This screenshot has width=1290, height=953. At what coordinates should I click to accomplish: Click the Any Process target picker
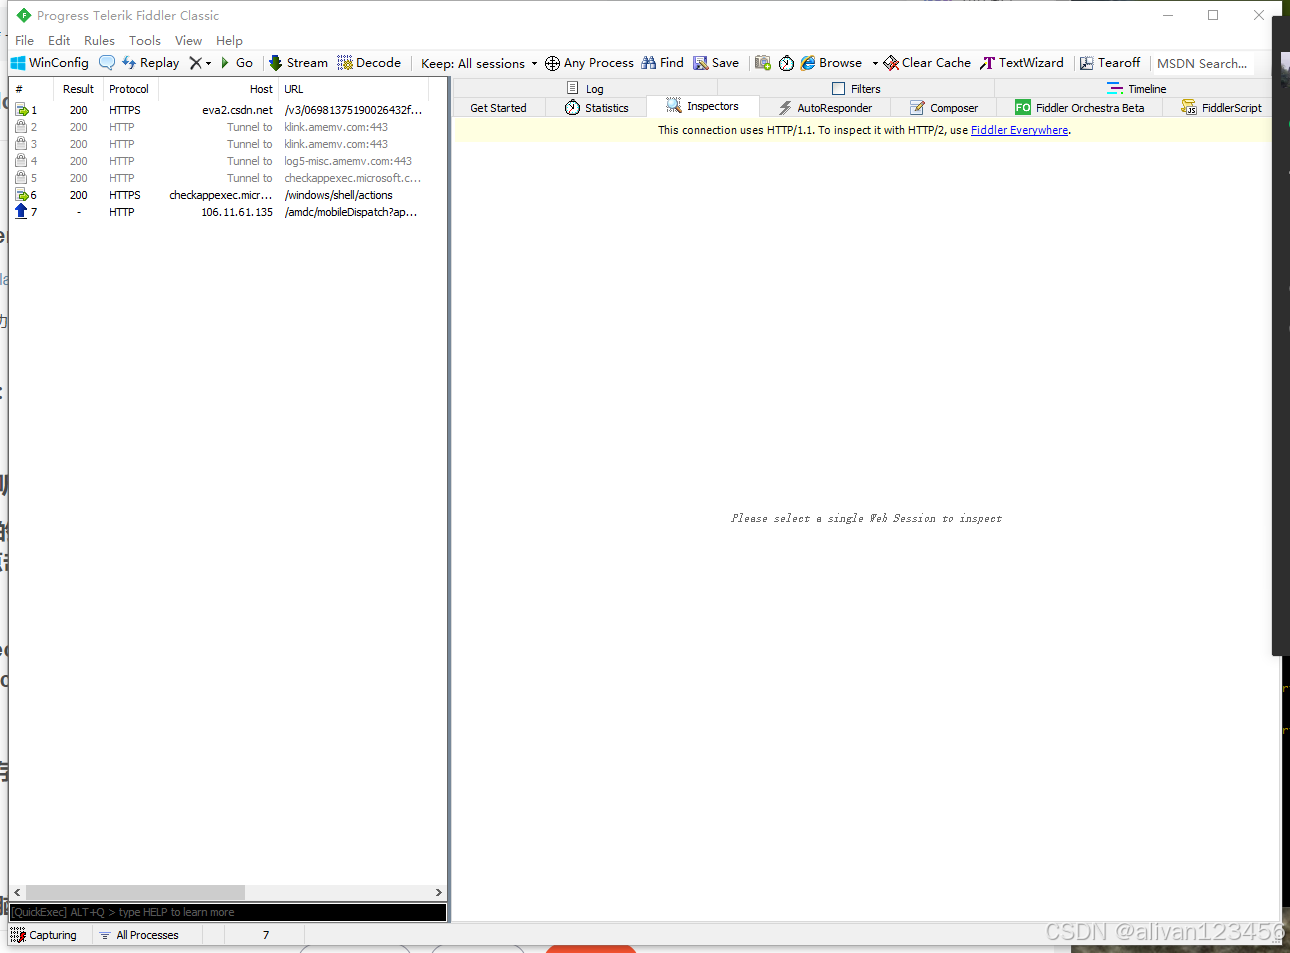tap(589, 63)
